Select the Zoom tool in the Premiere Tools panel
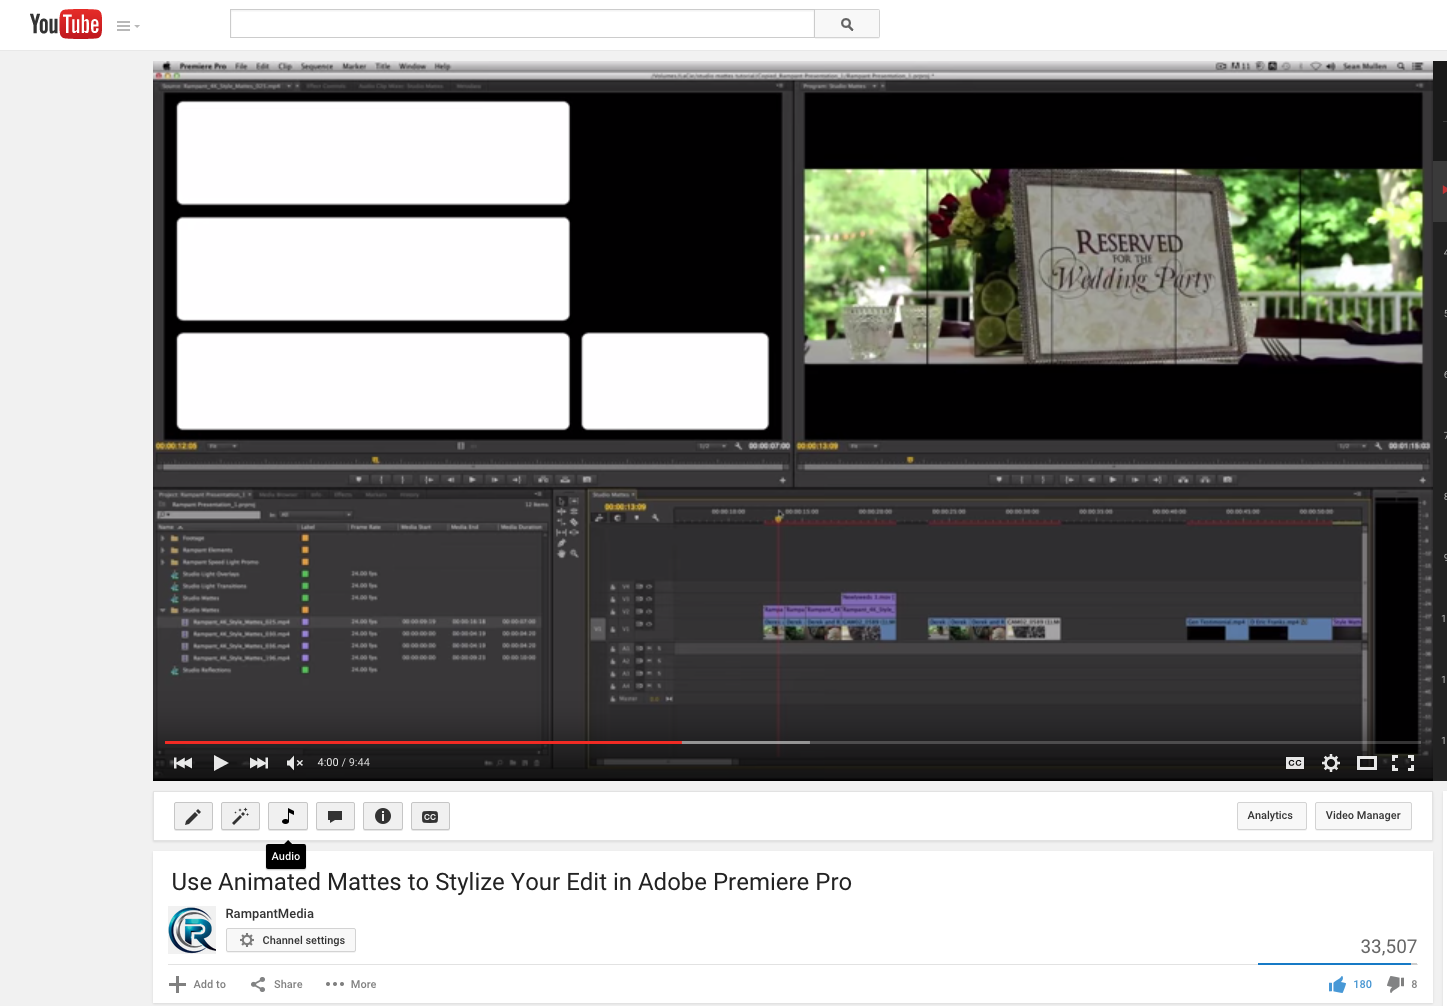This screenshot has width=1447, height=1006. (574, 553)
